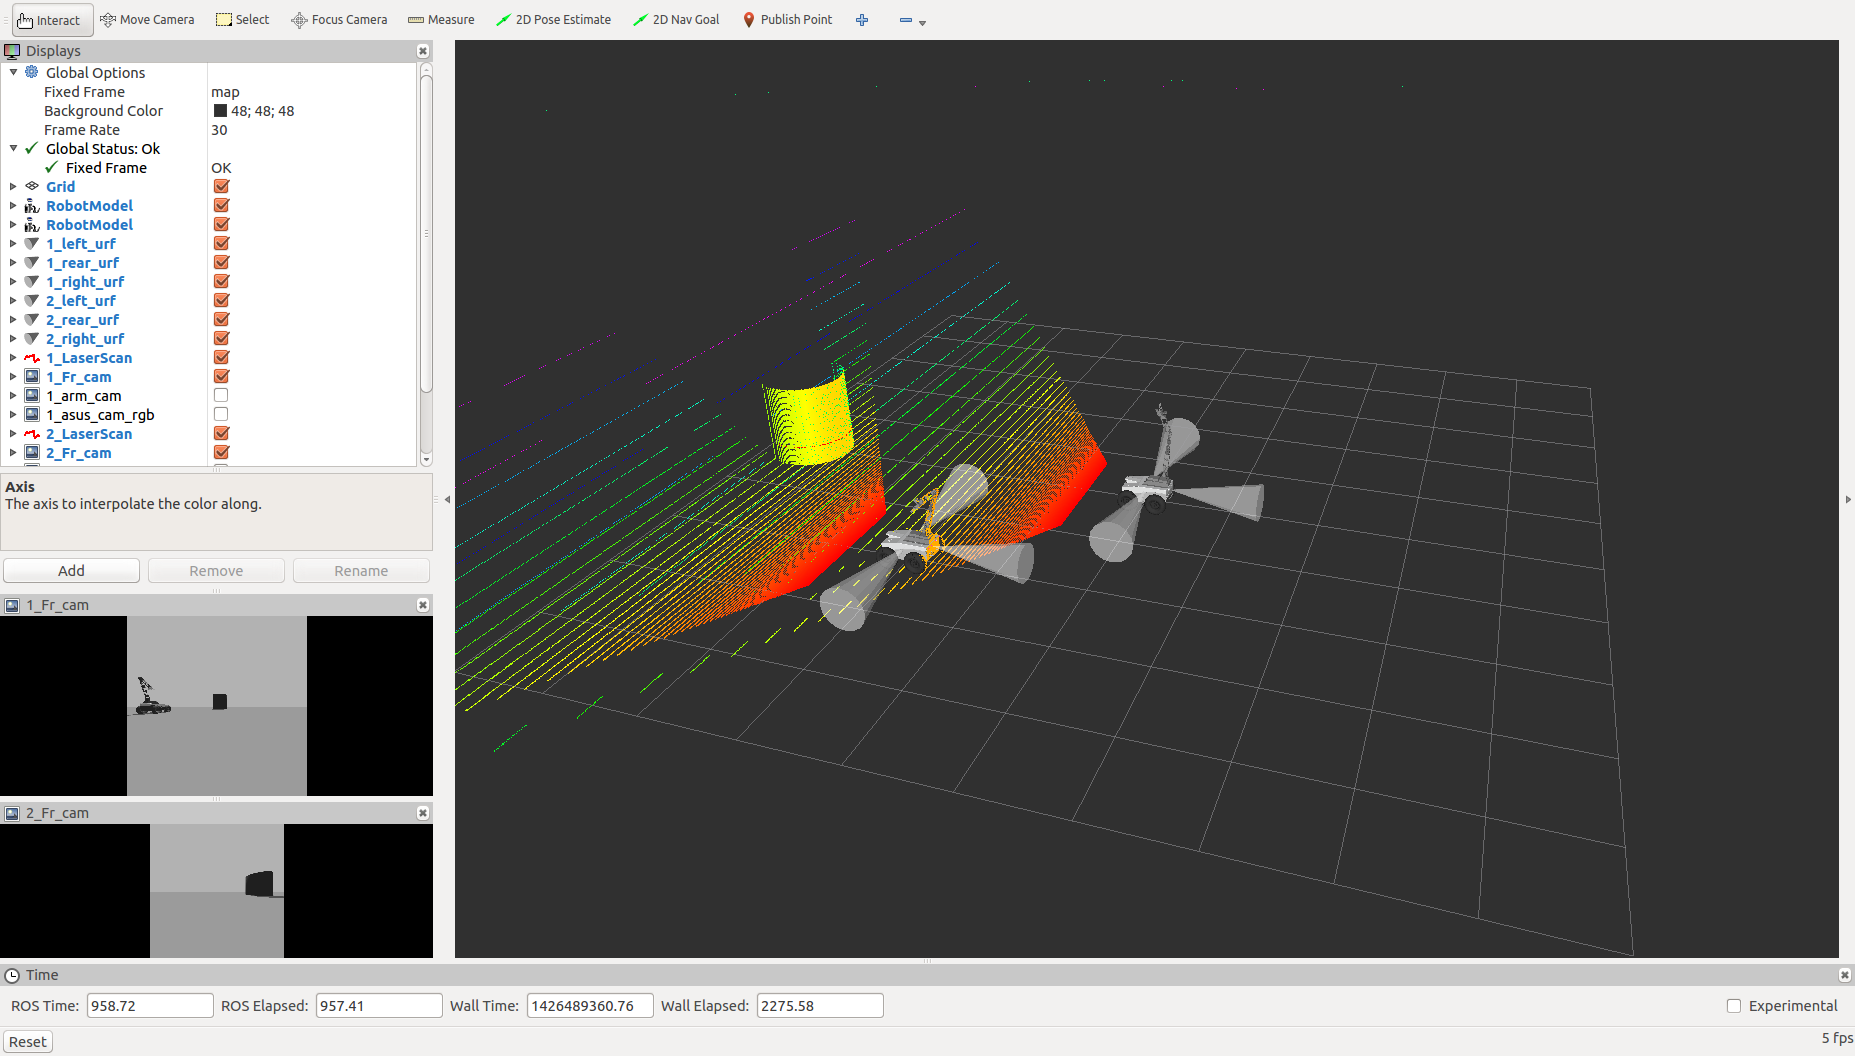1855x1056 pixels.
Task: Expand the 2_Fr_cam display entry
Action: coord(13,453)
